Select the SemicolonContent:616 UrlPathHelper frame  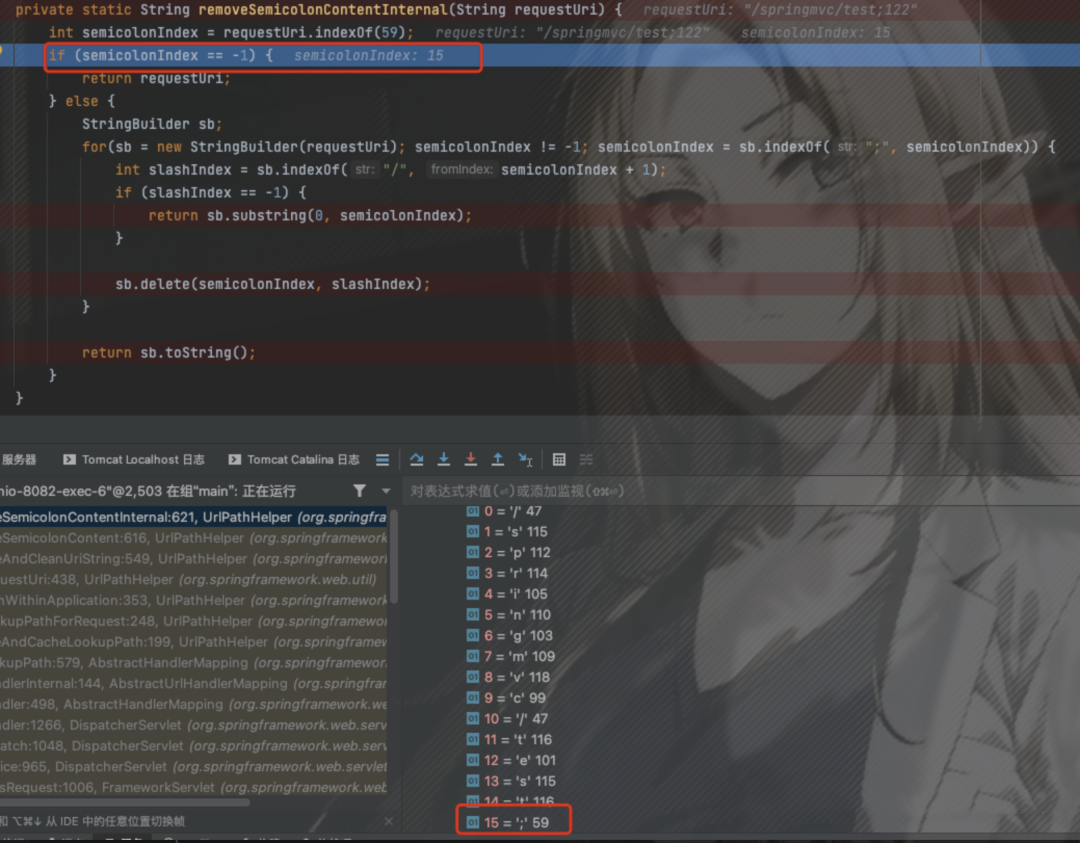194,538
